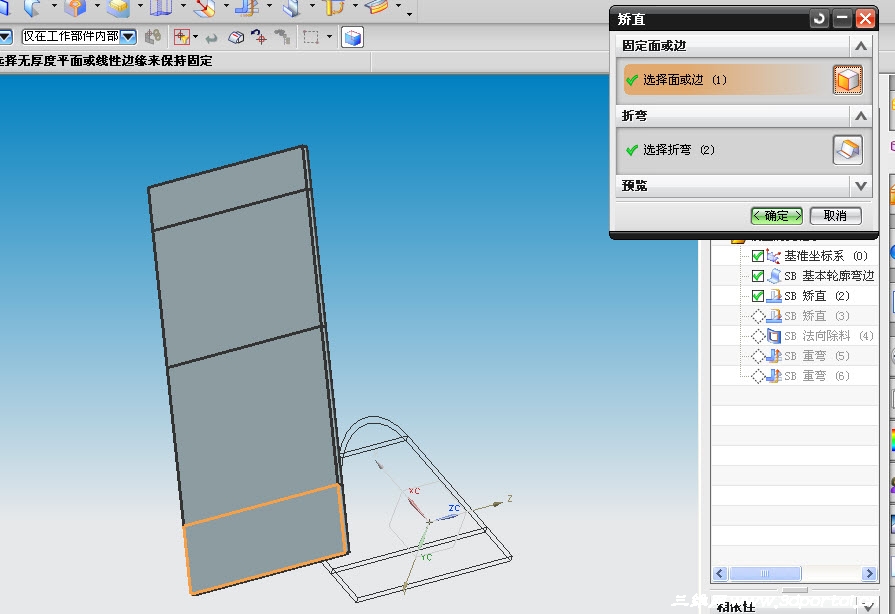
Task: Open dropdown arrow beside red-arrow unbend icon
Action: (x=226, y=6)
